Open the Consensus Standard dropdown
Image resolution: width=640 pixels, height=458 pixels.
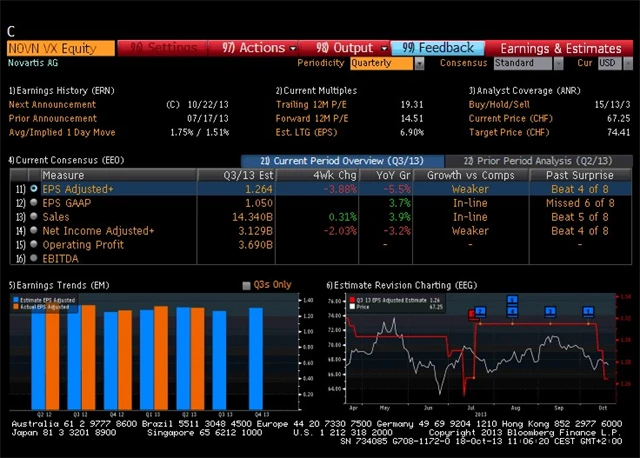pos(559,63)
